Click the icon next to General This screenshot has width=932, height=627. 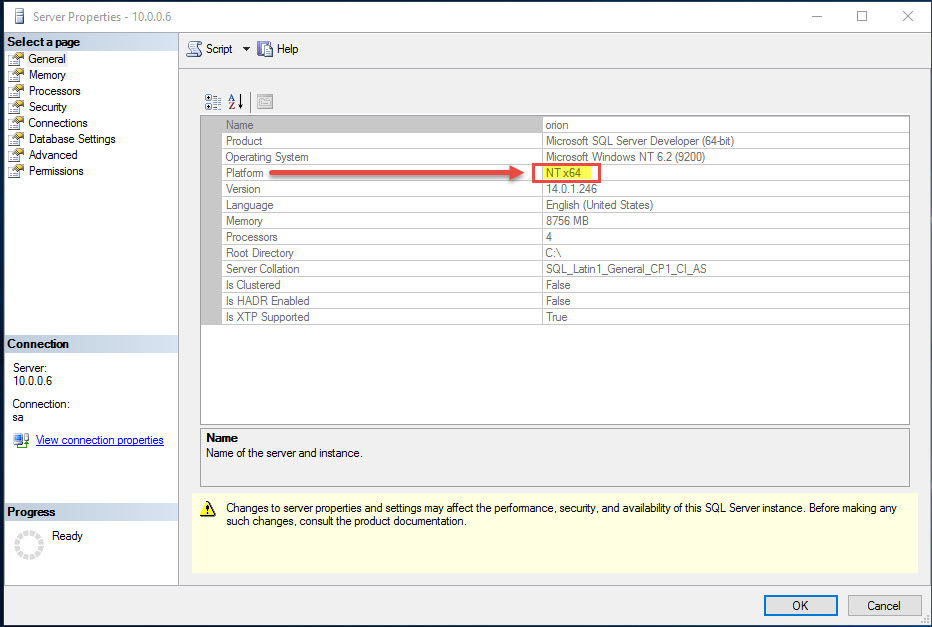point(16,59)
